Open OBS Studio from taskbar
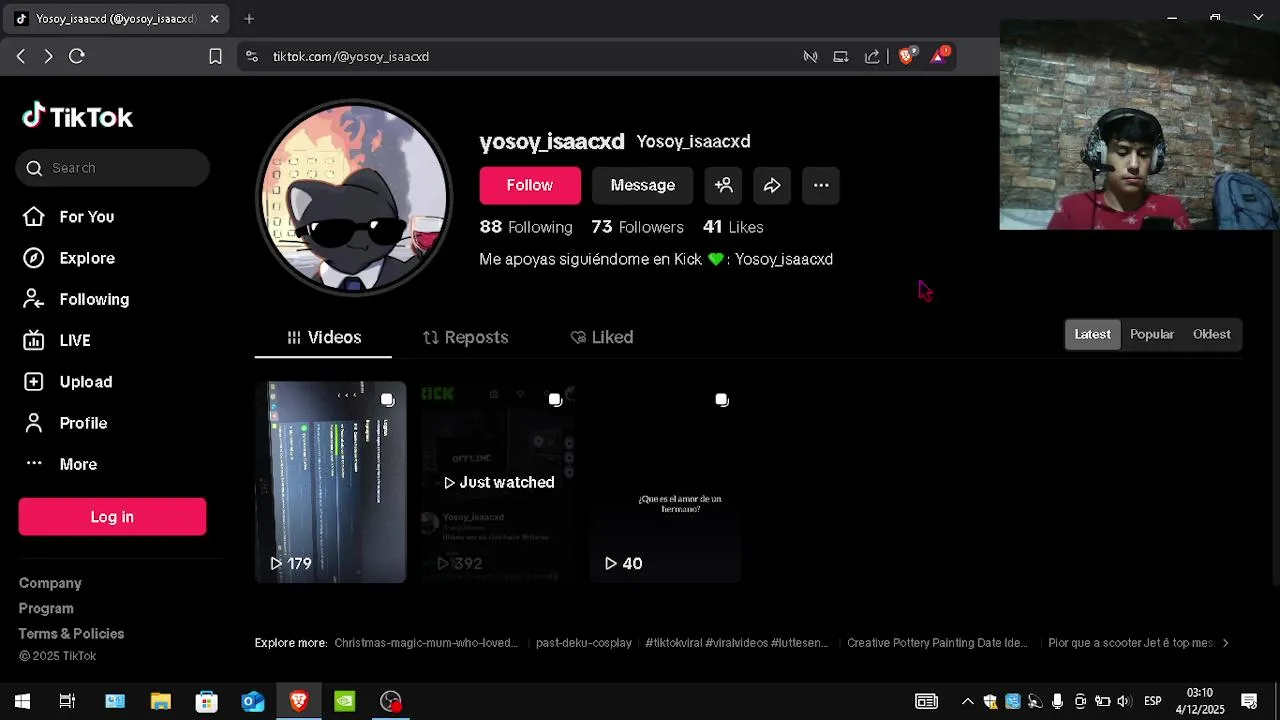Image resolution: width=1280 pixels, height=720 pixels. tap(391, 701)
